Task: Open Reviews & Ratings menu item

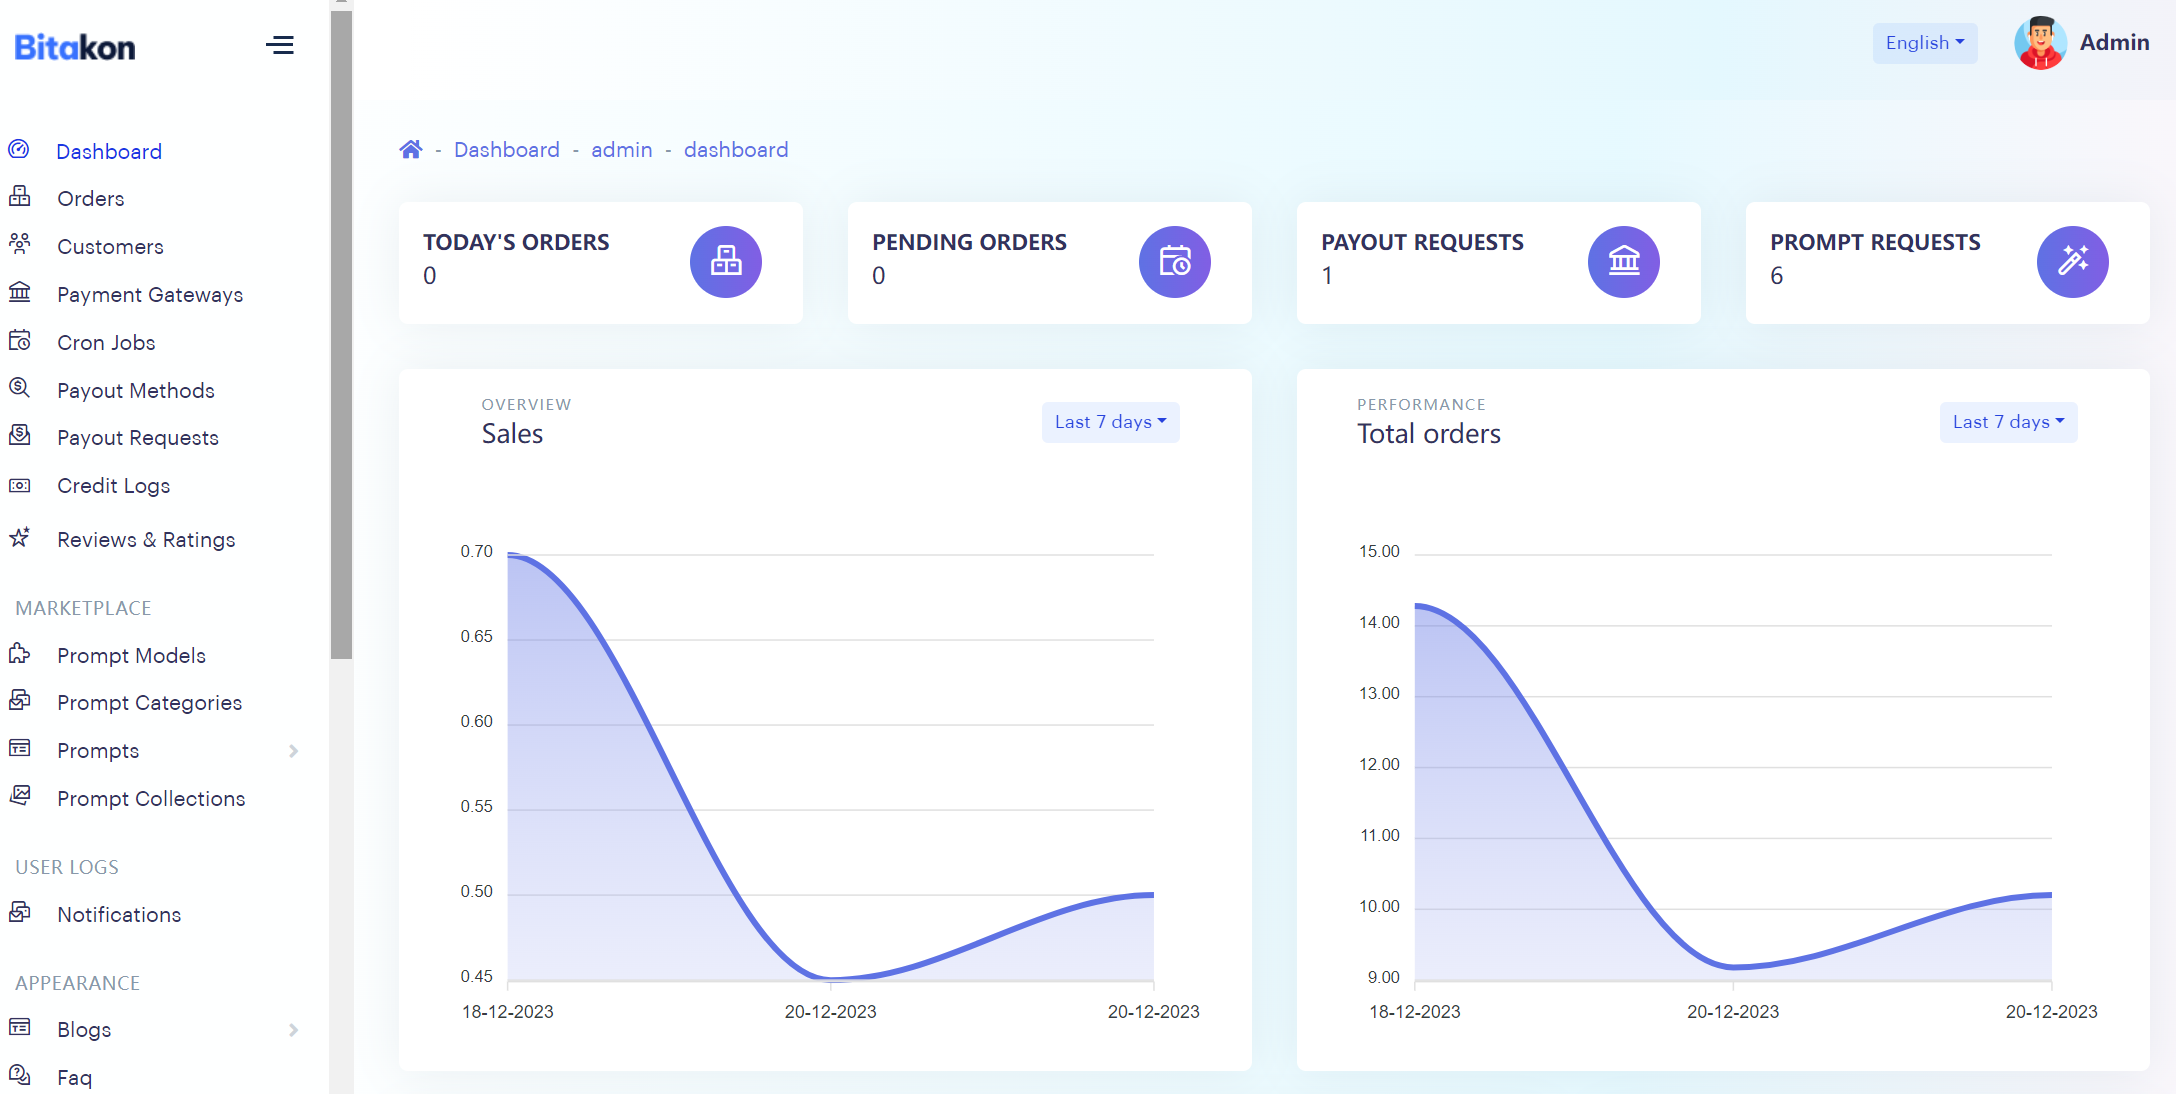Action: click(x=146, y=539)
